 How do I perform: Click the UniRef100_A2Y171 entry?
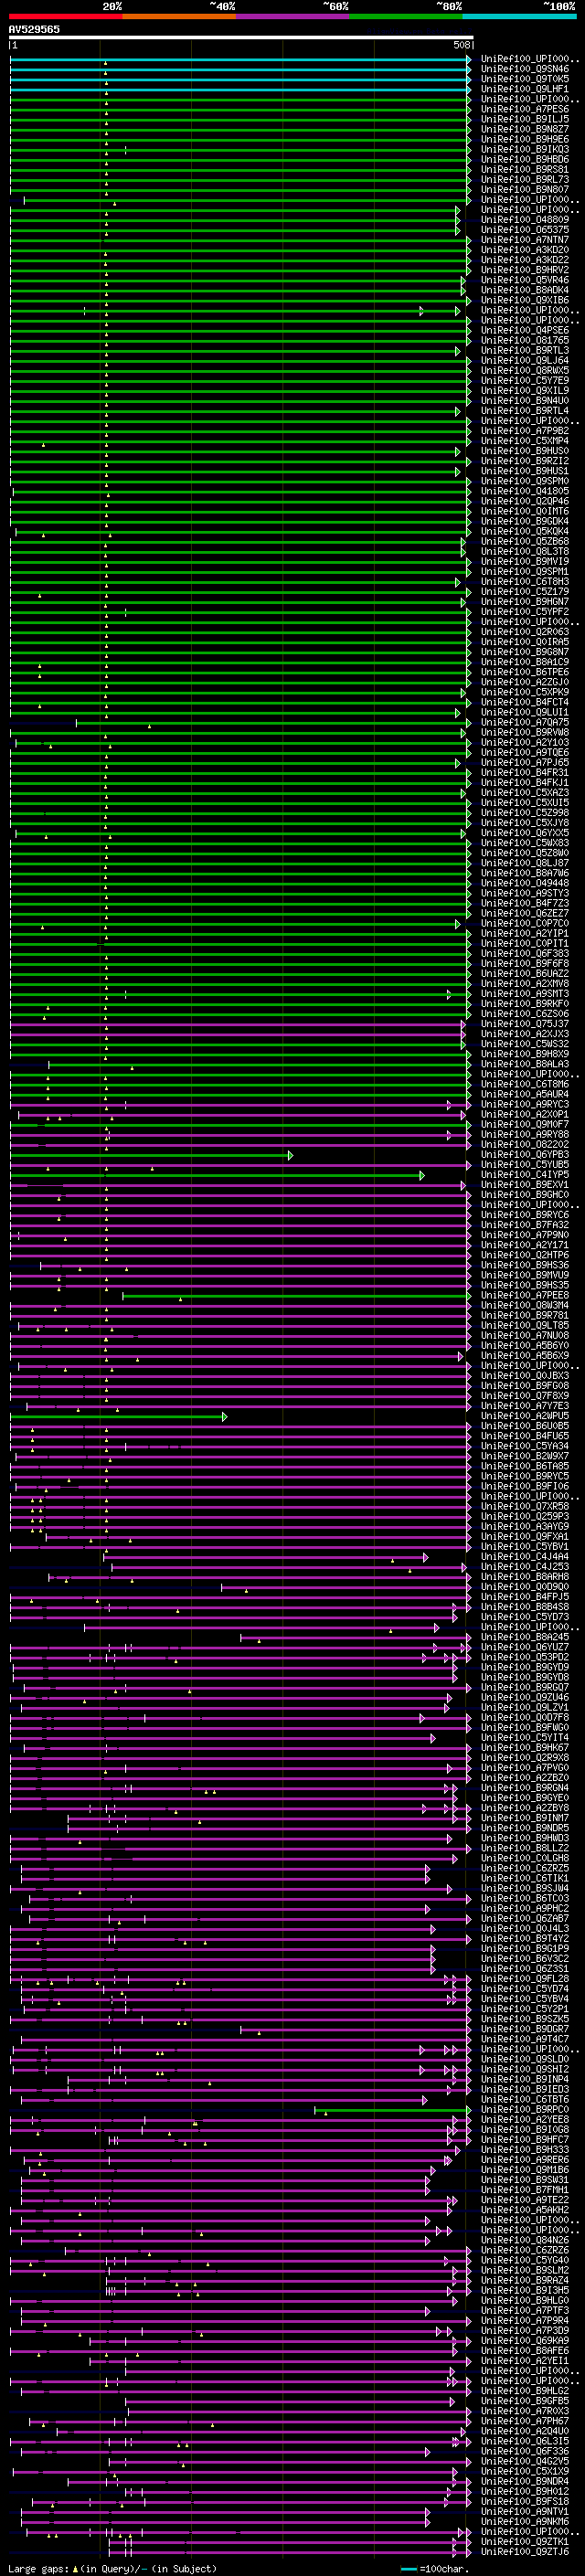click(x=525, y=1246)
